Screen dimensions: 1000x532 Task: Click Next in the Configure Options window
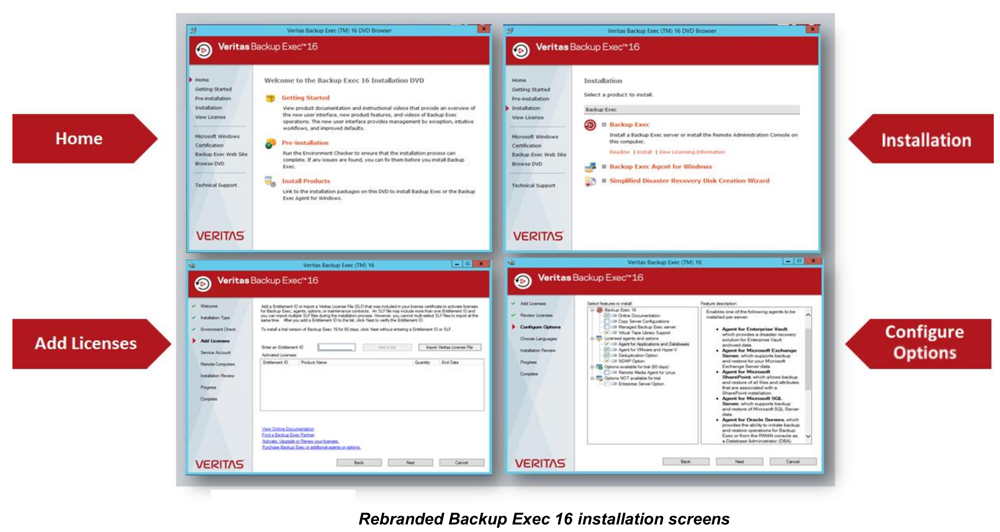click(x=739, y=461)
